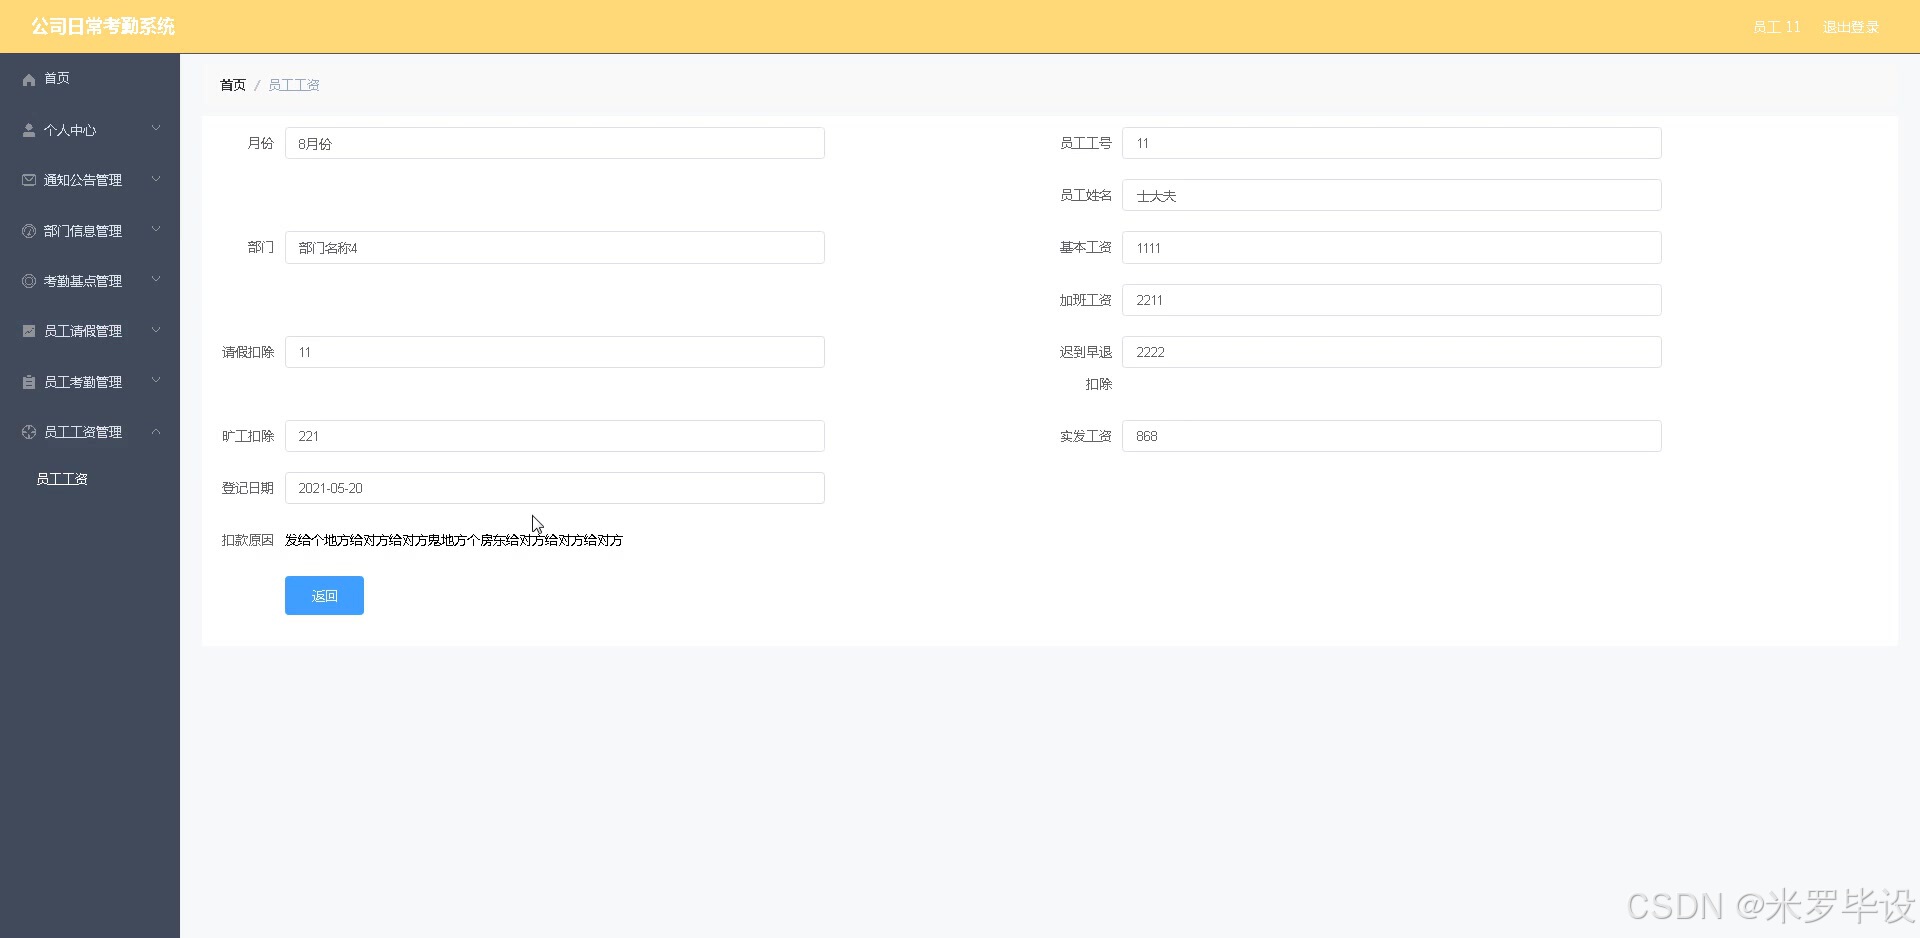Open the 部门信息管理 menu label
This screenshot has width=1920, height=938.
coord(83,231)
